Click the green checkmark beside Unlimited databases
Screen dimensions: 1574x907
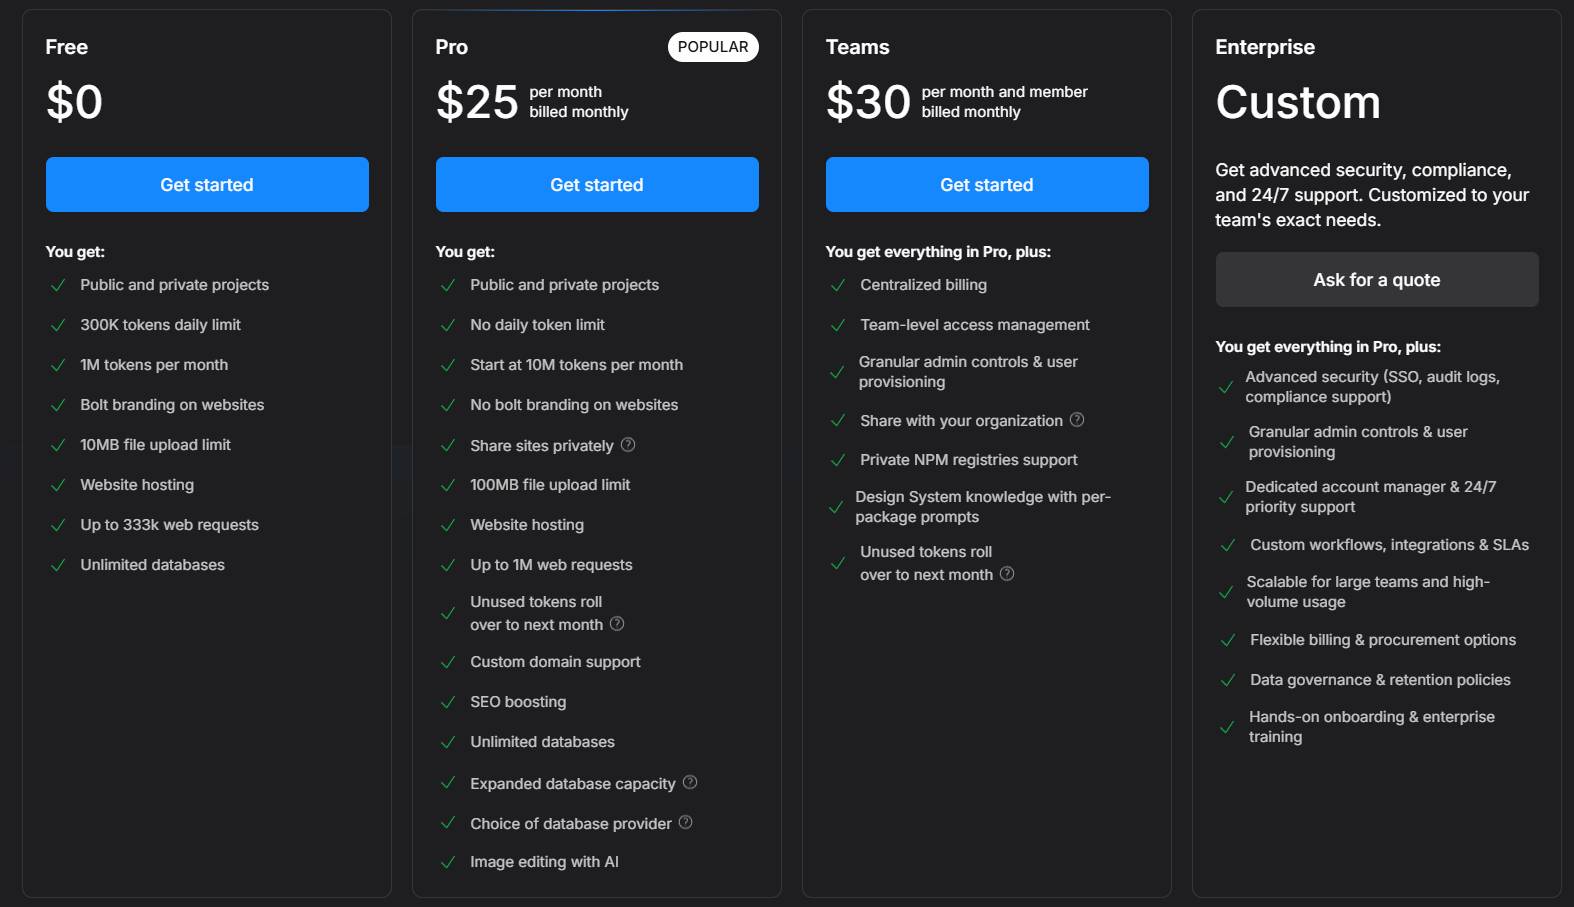coord(56,564)
